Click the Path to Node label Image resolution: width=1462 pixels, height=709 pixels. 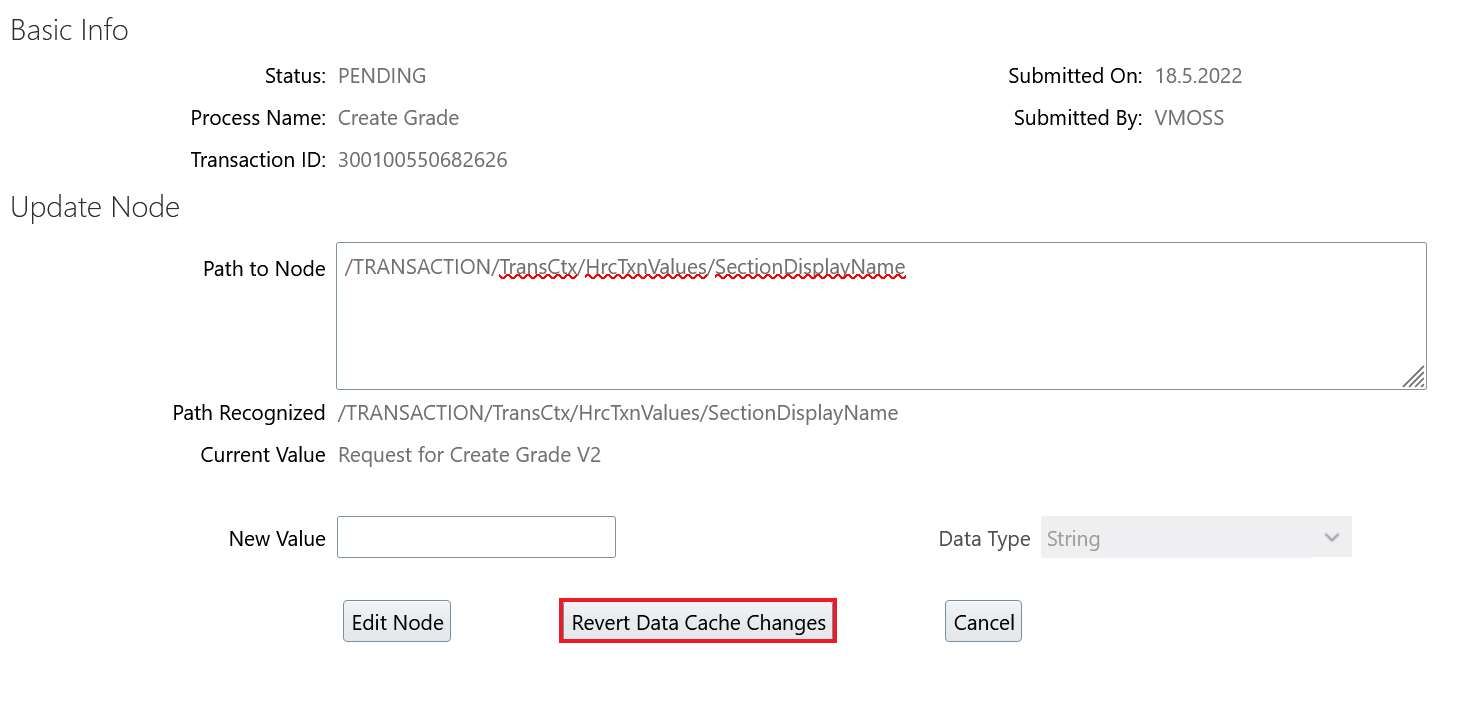click(x=264, y=269)
